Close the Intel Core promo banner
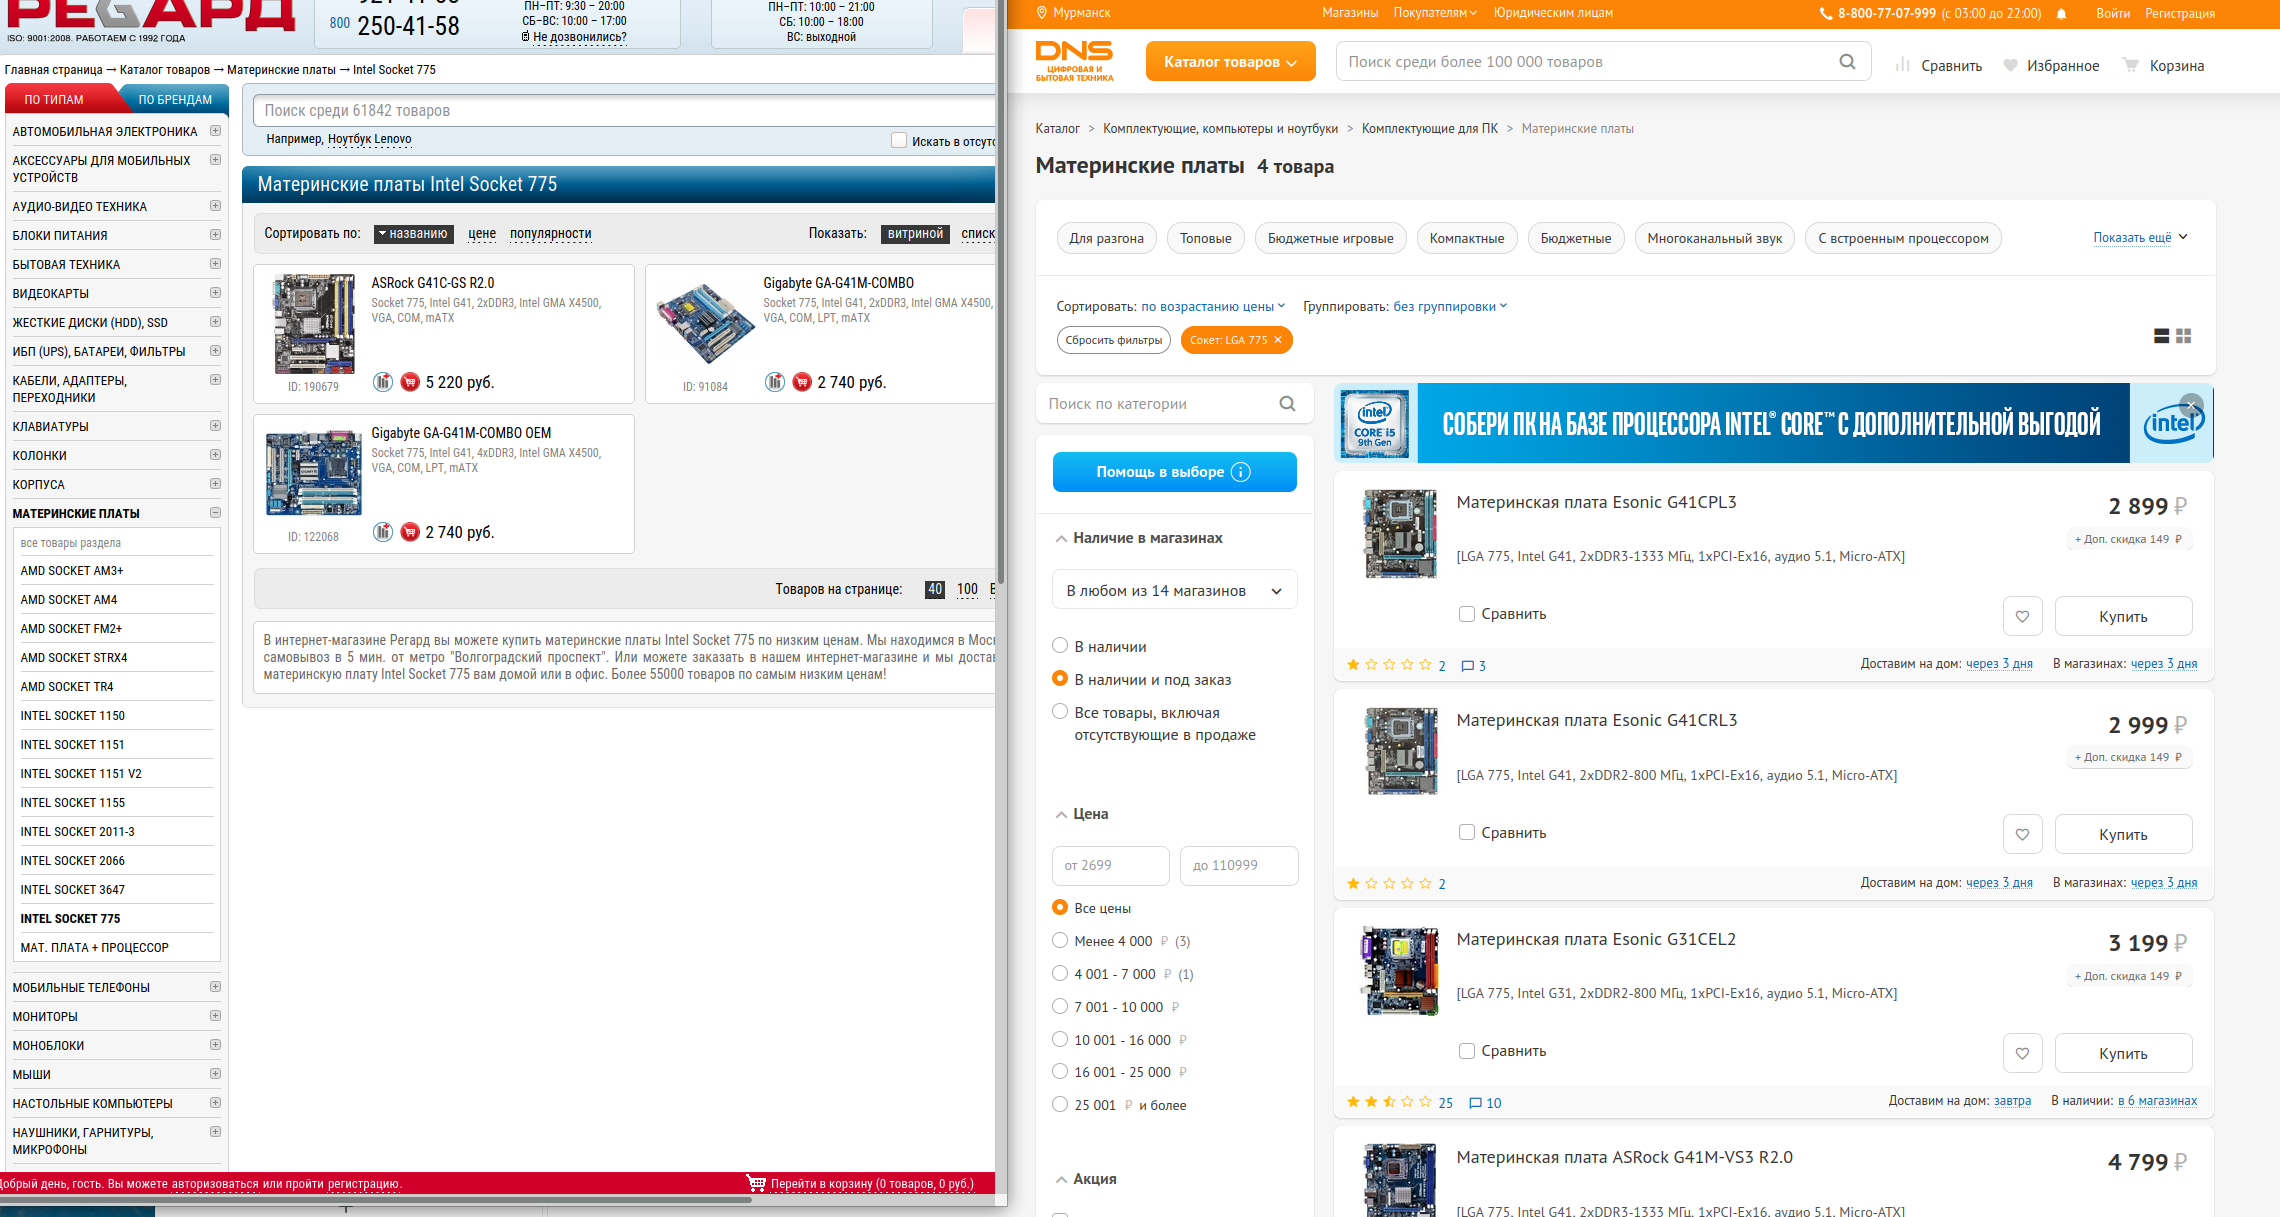 (2191, 405)
